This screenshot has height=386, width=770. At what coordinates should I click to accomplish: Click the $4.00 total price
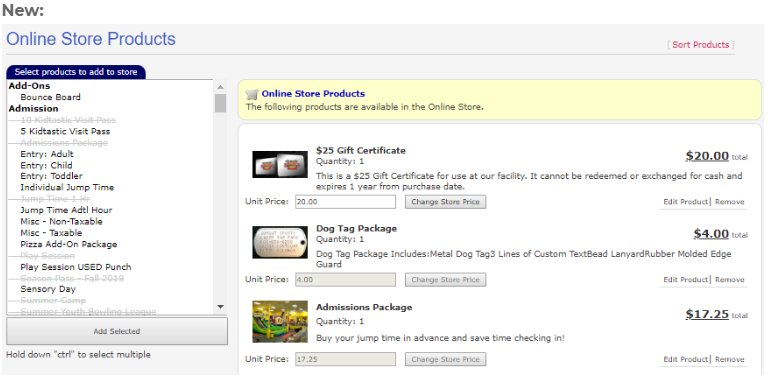click(711, 234)
